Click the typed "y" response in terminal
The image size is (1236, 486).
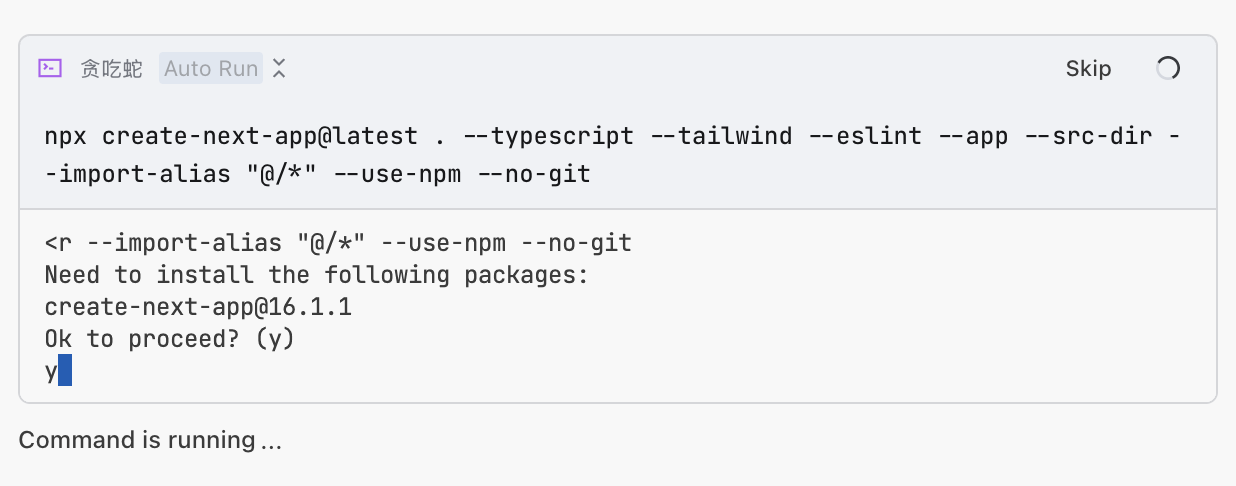coord(51,371)
